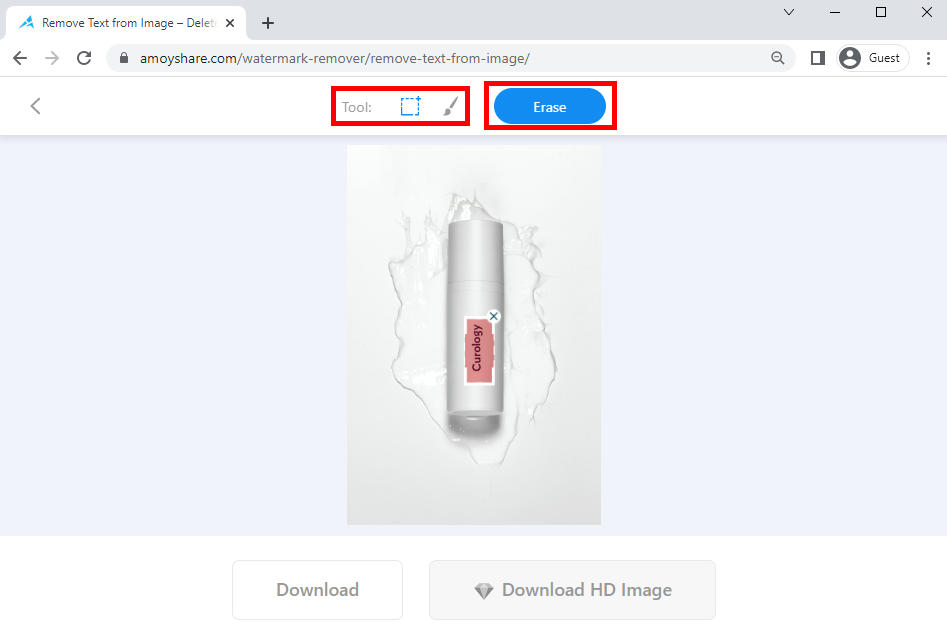Click the Download button
Image resolution: width=947 pixels, height=639 pixels.
point(318,589)
